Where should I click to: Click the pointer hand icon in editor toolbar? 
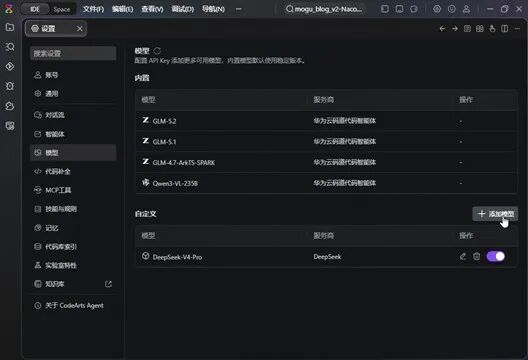[492, 29]
